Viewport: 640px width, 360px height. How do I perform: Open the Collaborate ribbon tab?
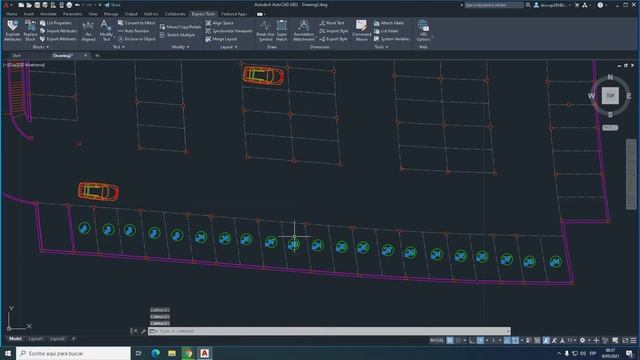(x=175, y=14)
